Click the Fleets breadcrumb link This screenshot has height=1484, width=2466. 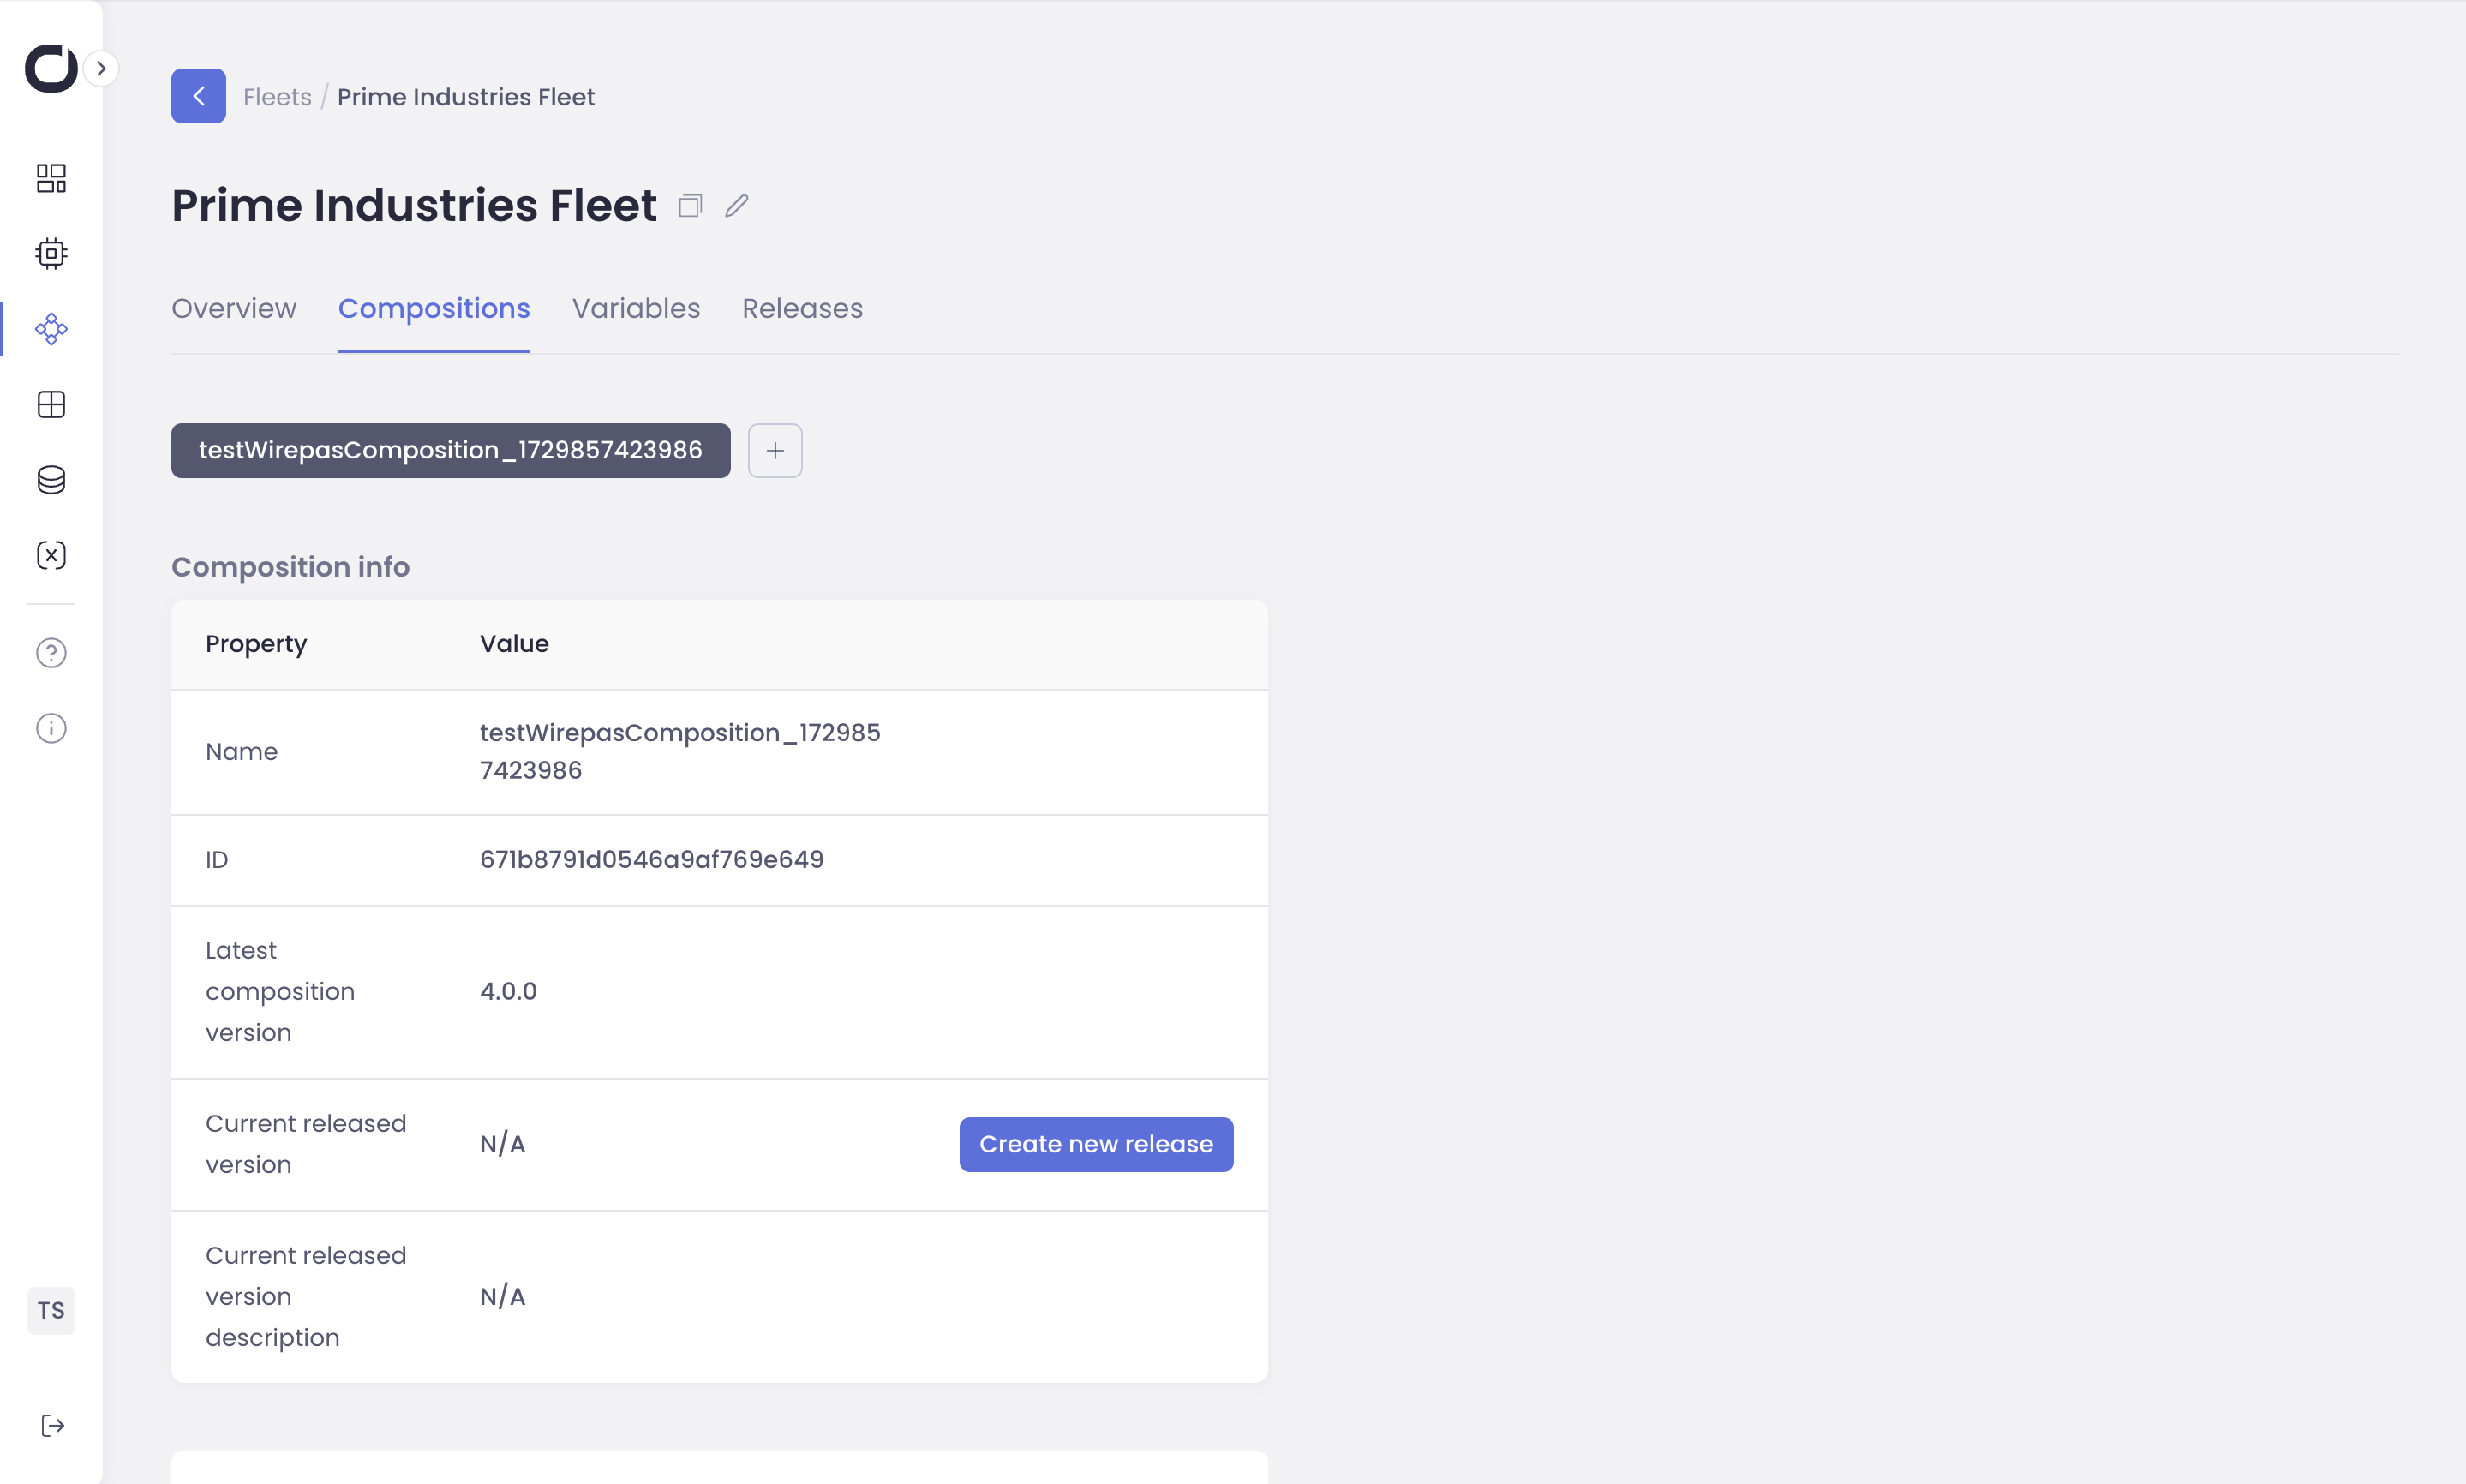coord(277,97)
